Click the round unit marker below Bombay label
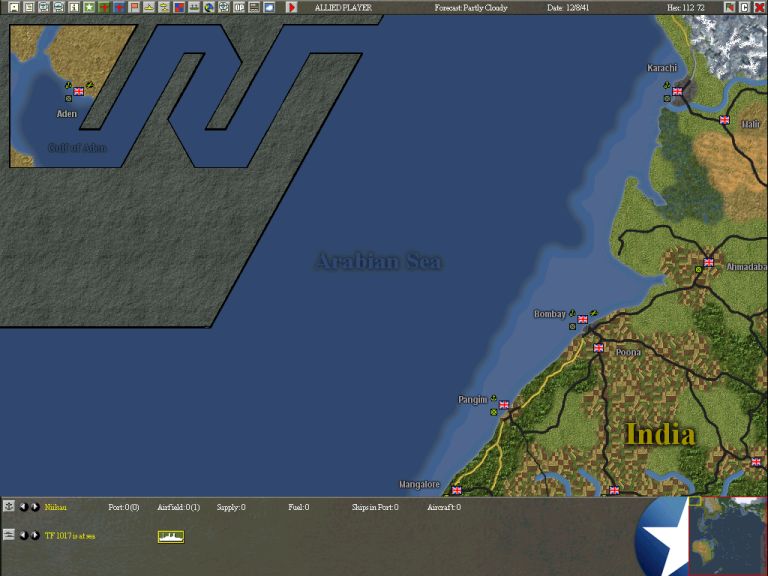This screenshot has width=768, height=576. [572, 326]
